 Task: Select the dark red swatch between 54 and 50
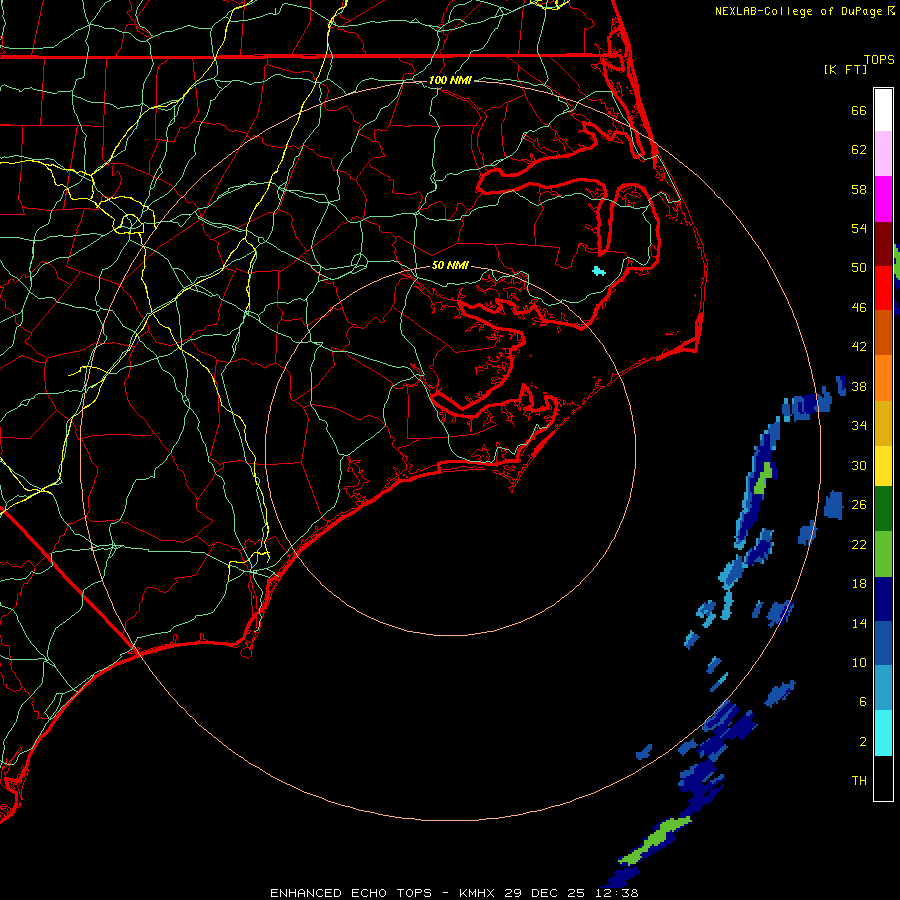[x=883, y=244]
